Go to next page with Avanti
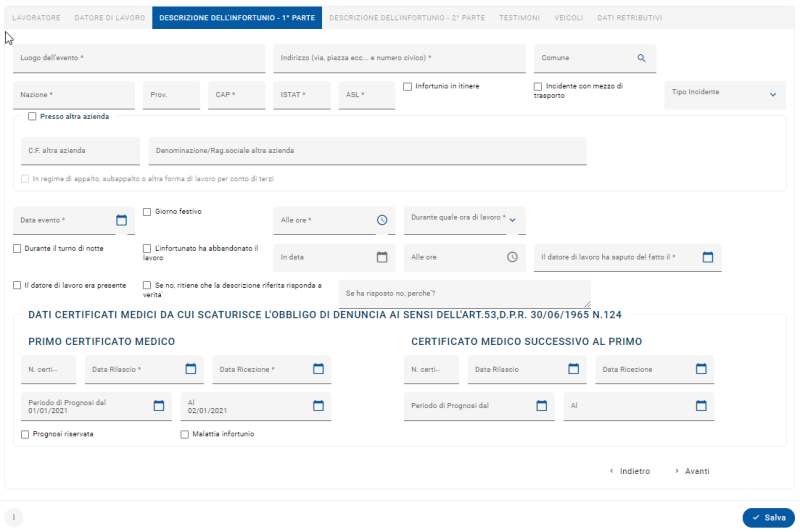The height and width of the screenshot is (532, 800). point(691,471)
